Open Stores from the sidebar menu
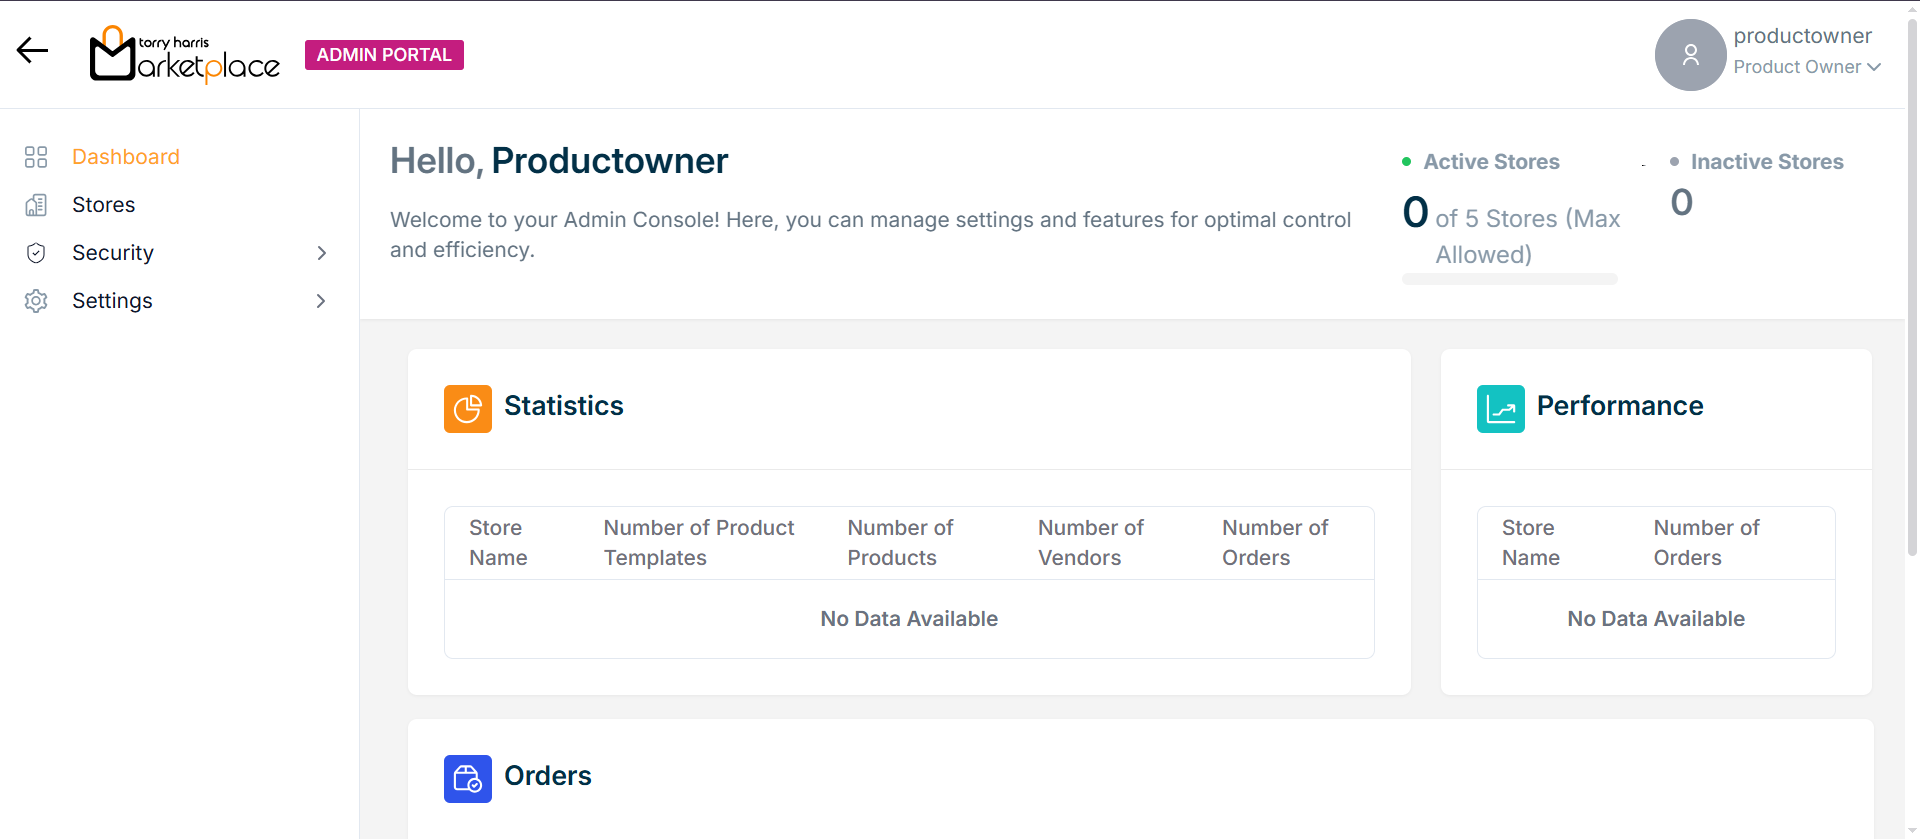Screen dimensions: 1920x839 104,205
